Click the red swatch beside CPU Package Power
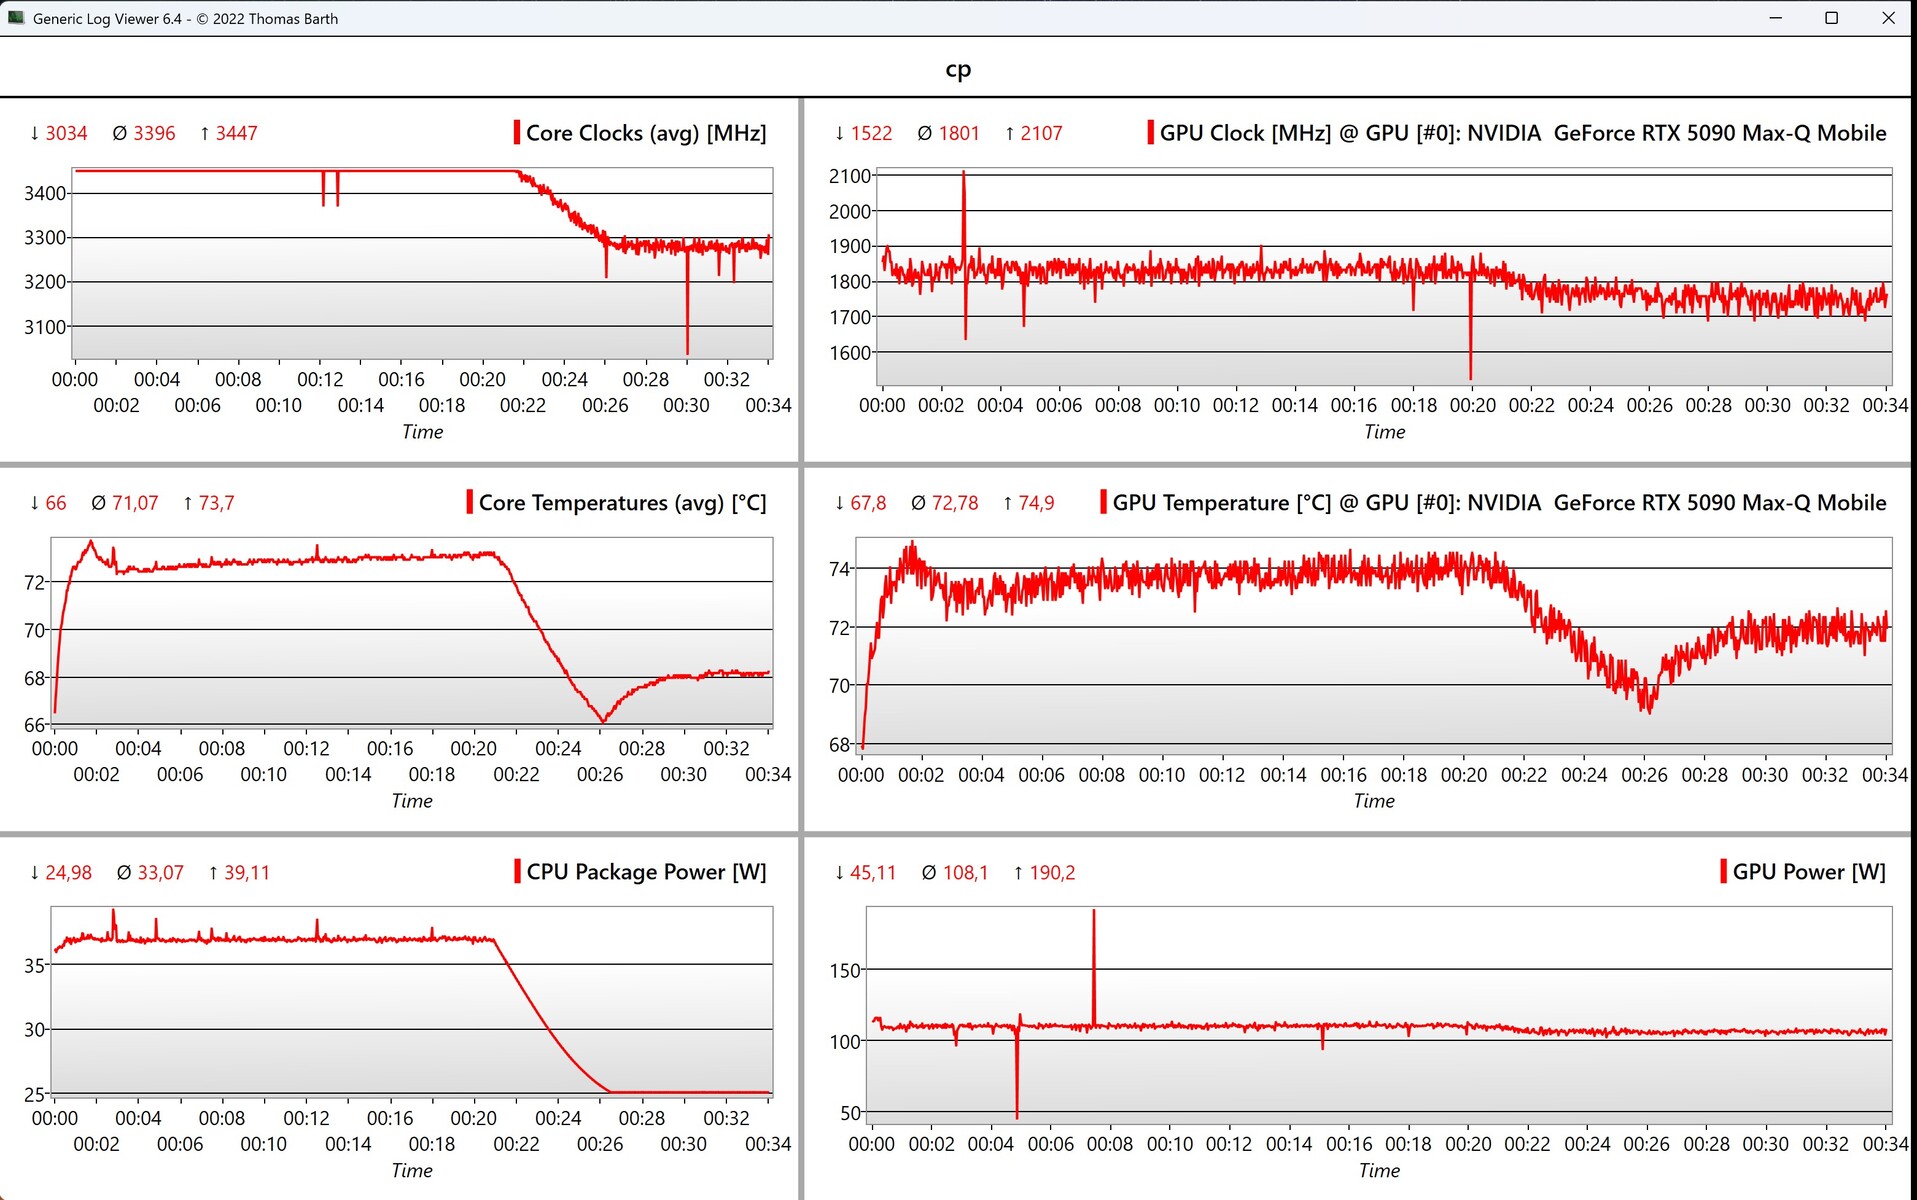Viewport: 1917px width, 1200px height. [517, 871]
